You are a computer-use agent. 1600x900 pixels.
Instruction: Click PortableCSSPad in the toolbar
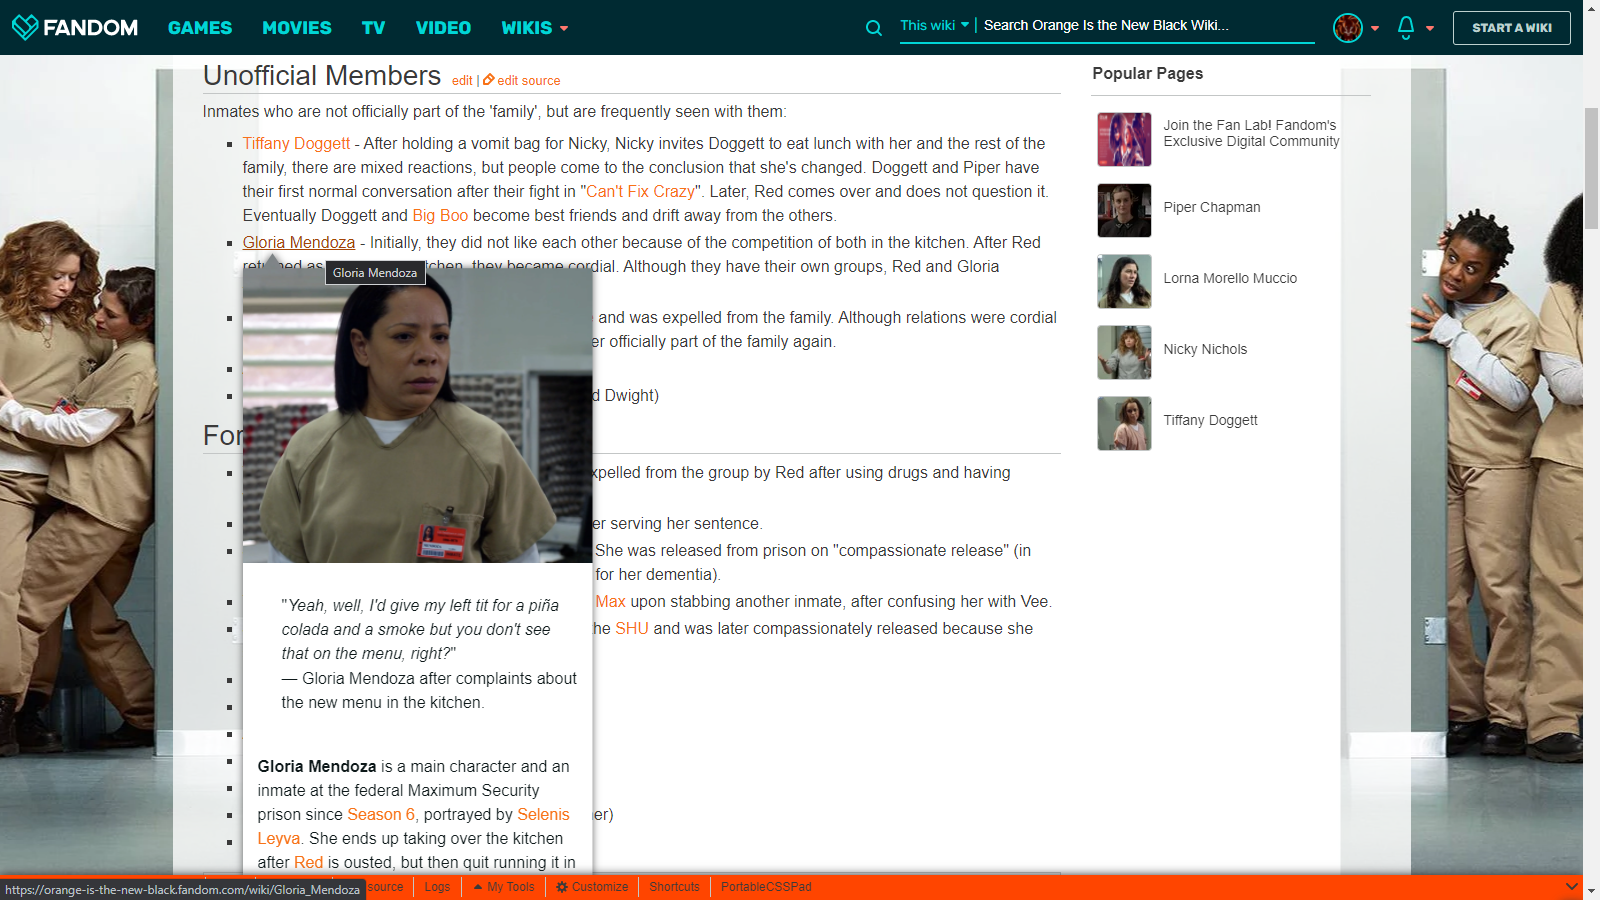(x=766, y=887)
